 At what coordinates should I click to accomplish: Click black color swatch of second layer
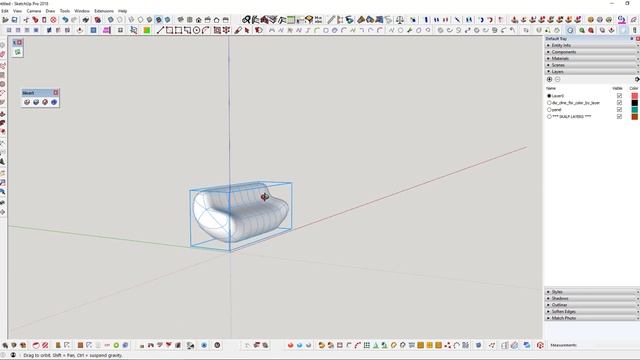(x=635, y=102)
